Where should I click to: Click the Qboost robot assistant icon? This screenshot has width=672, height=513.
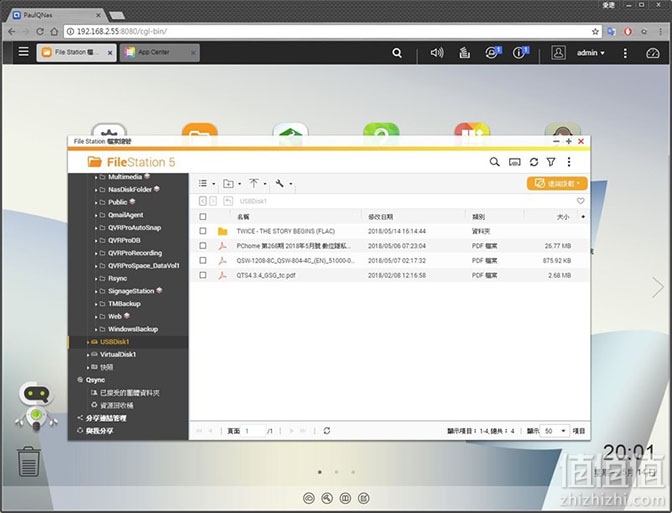pos(36,406)
